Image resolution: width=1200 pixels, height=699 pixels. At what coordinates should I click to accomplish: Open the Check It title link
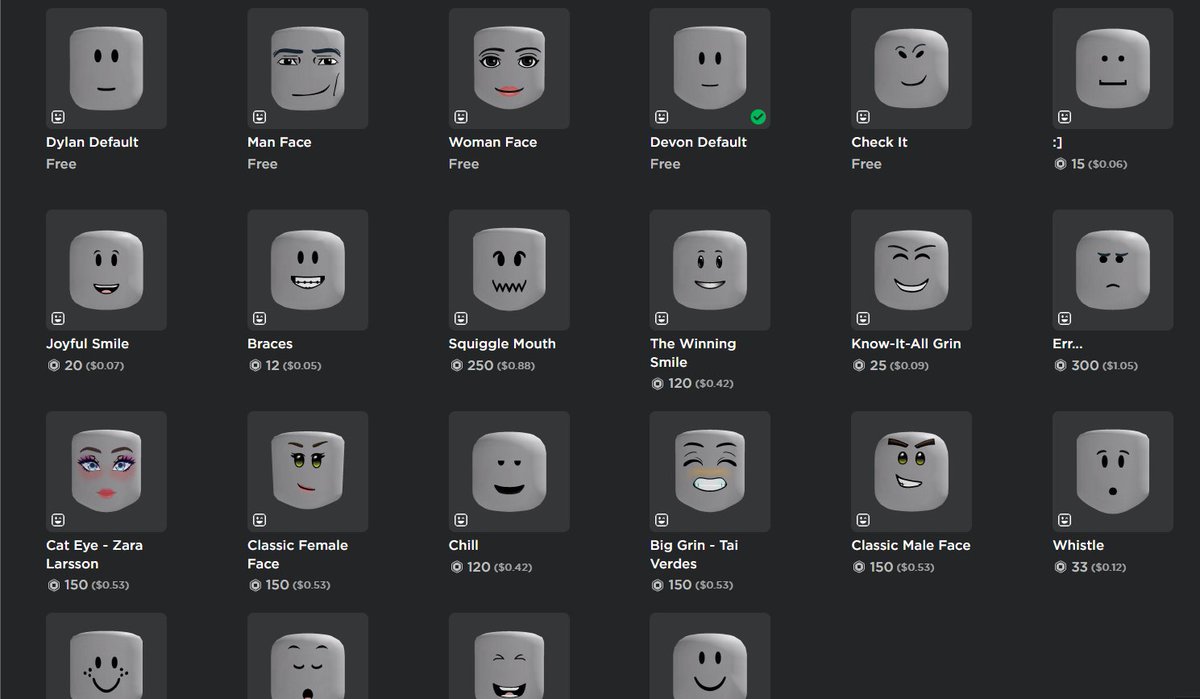(x=879, y=143)
